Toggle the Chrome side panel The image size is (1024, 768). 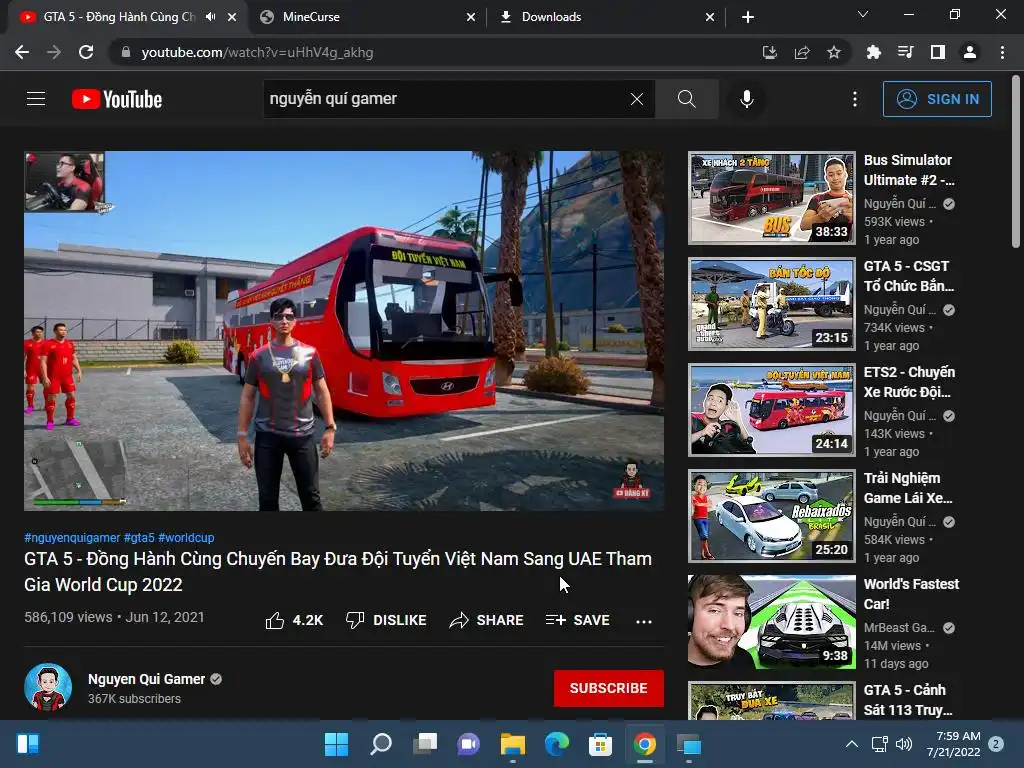click(938, 52)
